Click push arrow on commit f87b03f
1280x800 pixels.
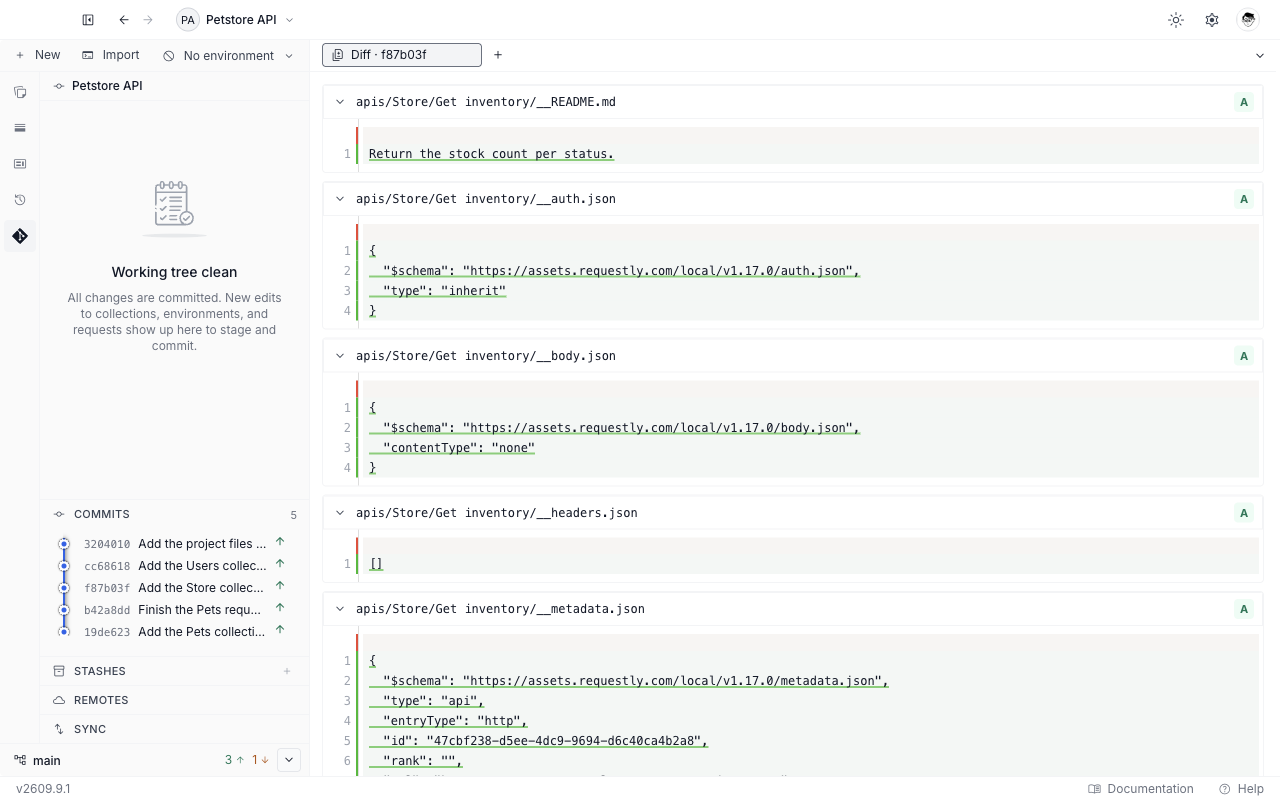tap(280, 586)
